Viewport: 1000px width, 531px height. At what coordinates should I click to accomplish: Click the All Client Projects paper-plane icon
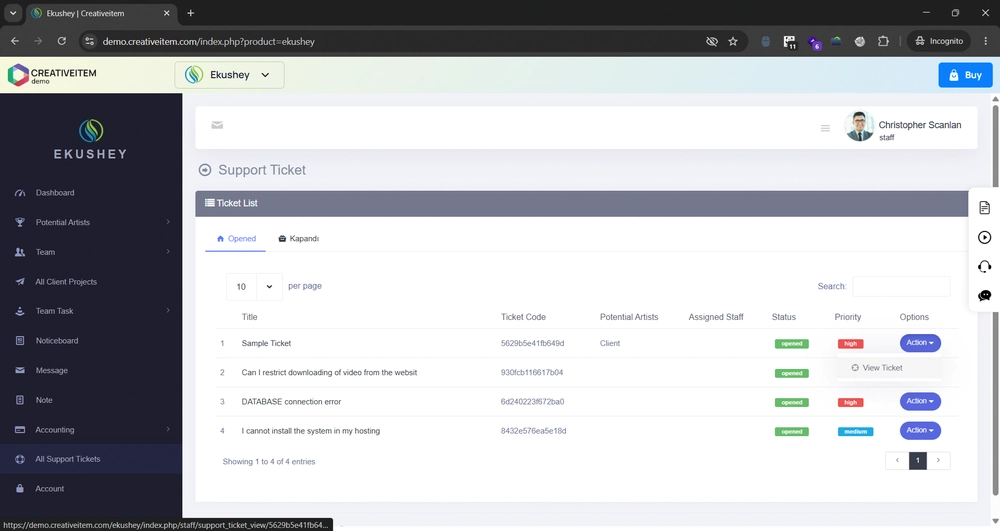20,282
